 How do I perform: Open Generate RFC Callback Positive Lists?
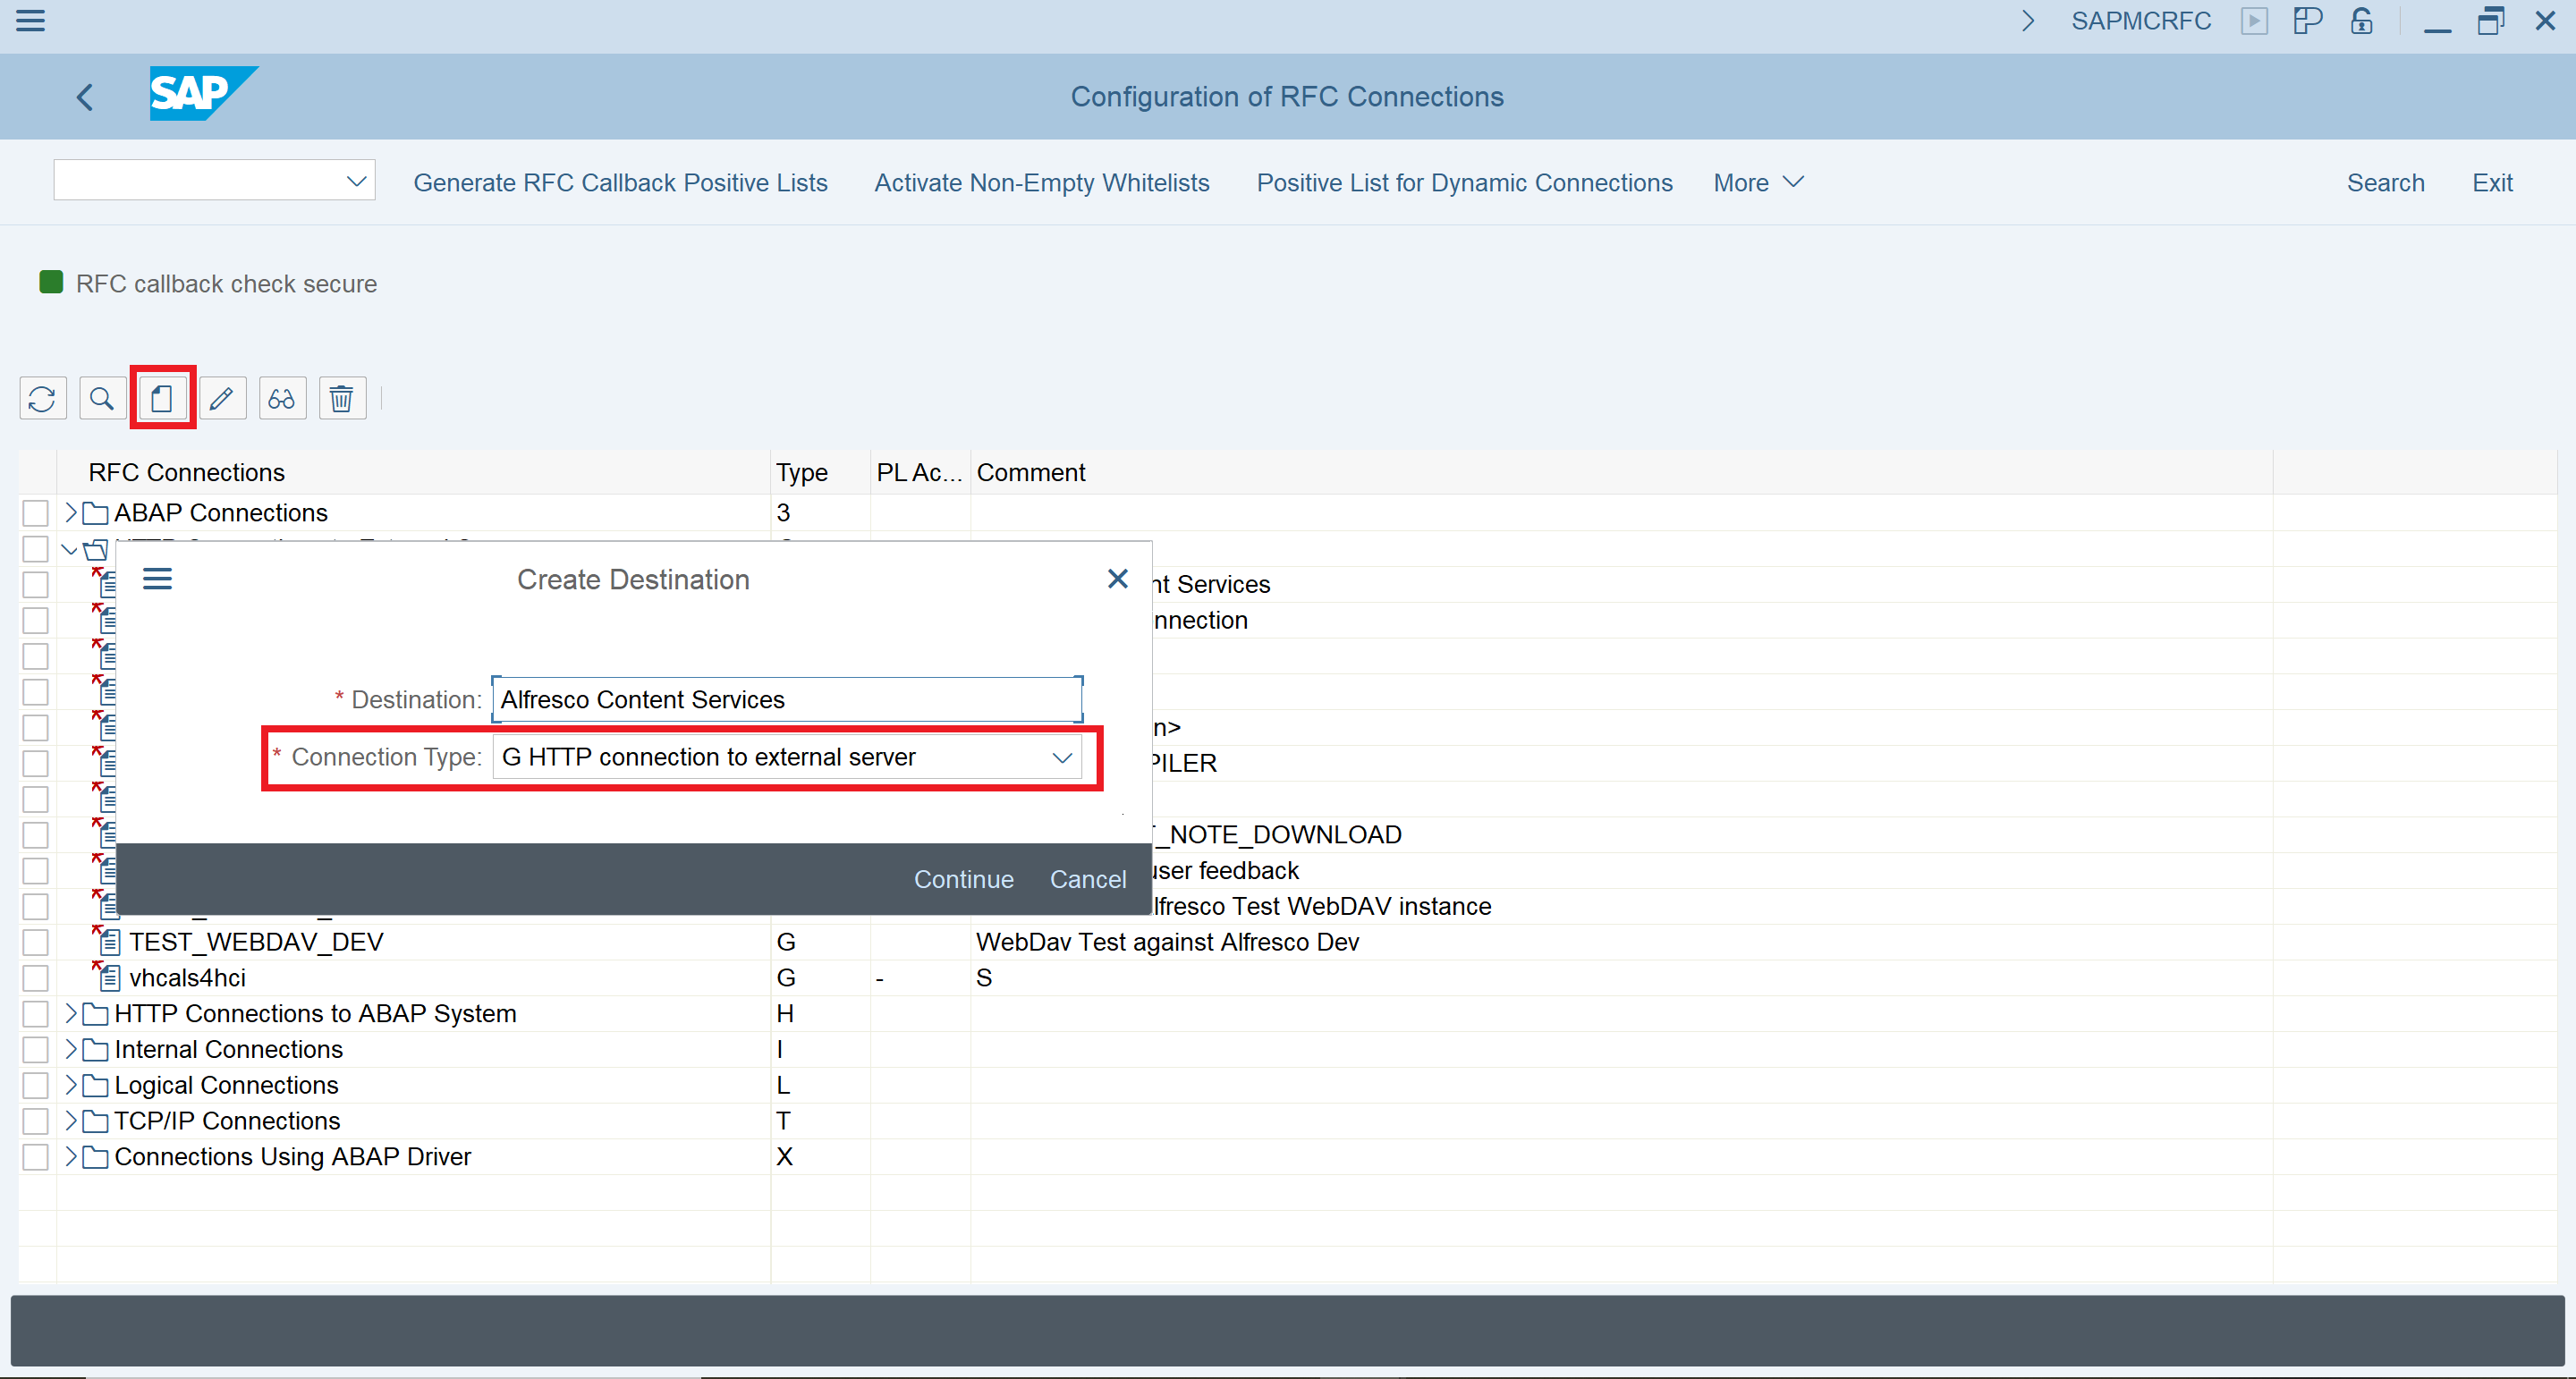pos(620,183)
